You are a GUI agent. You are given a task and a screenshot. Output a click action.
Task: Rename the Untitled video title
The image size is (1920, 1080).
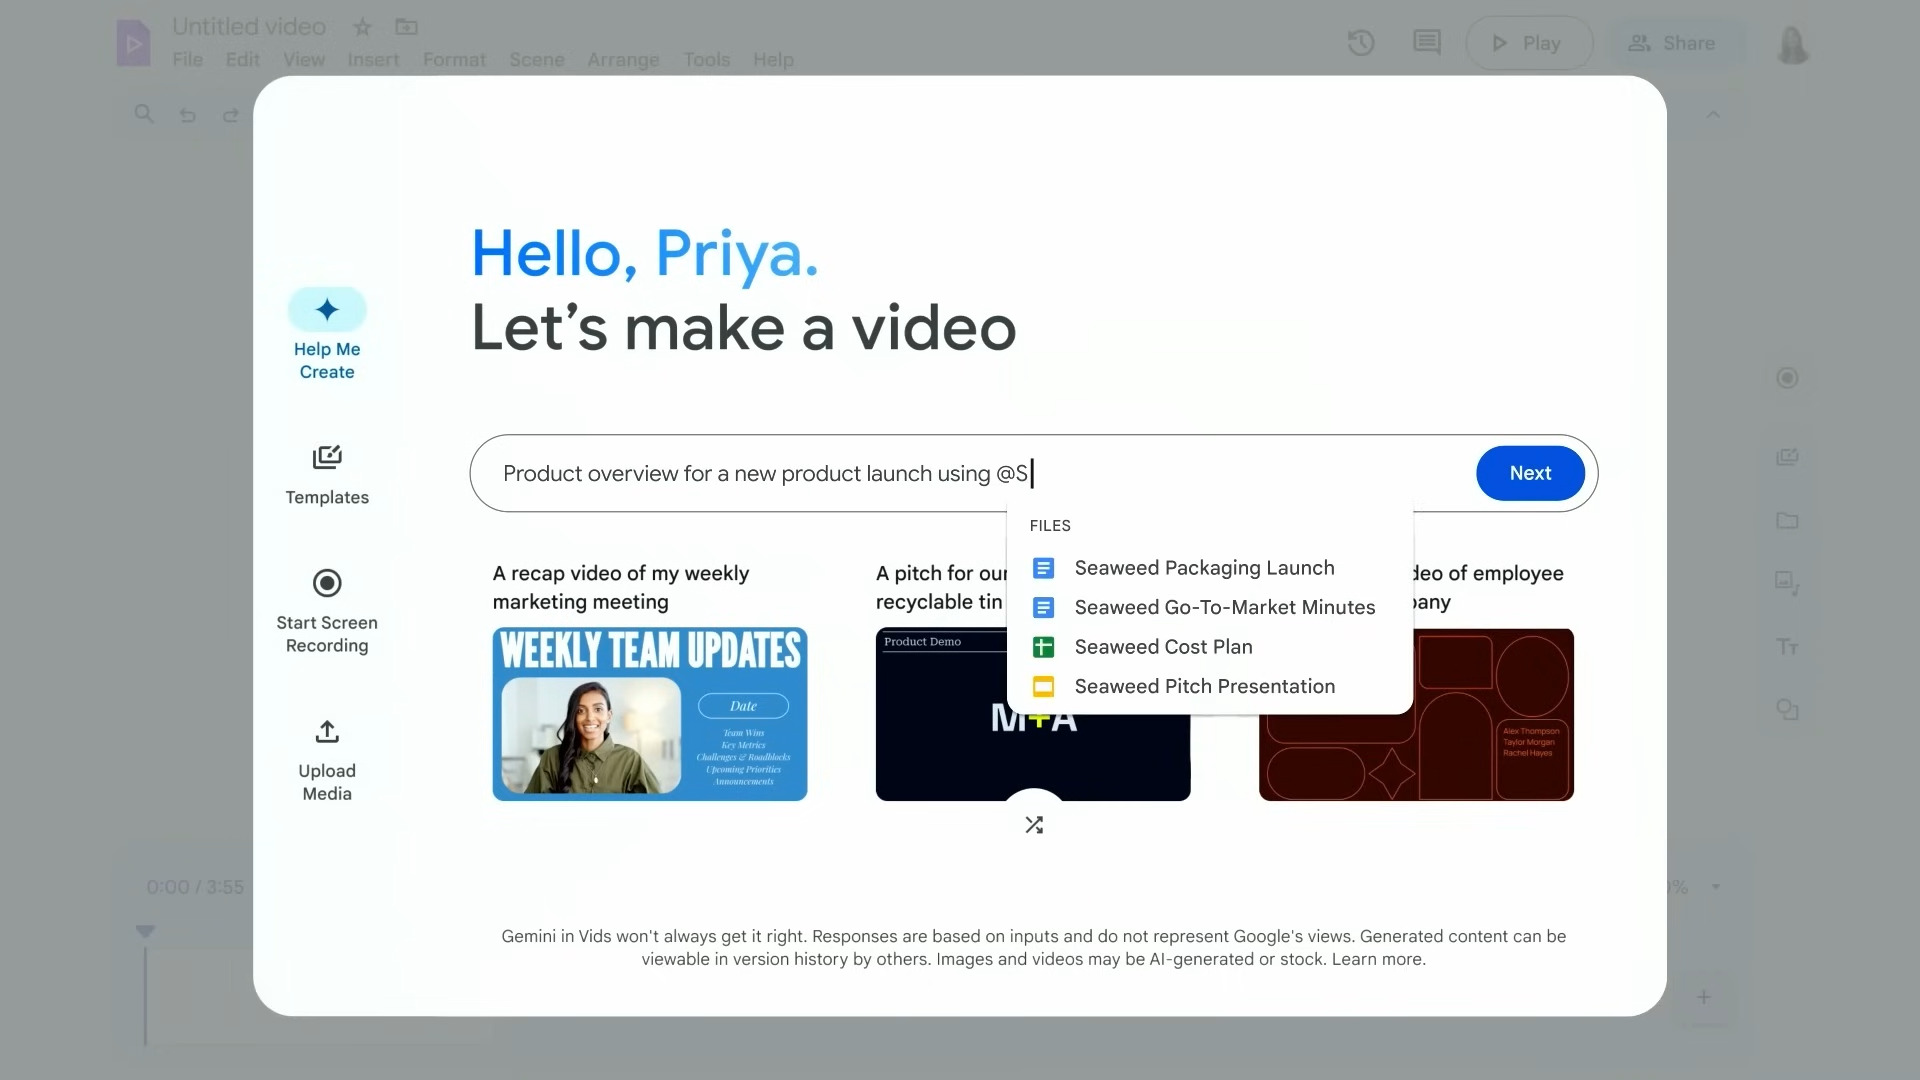249,27
